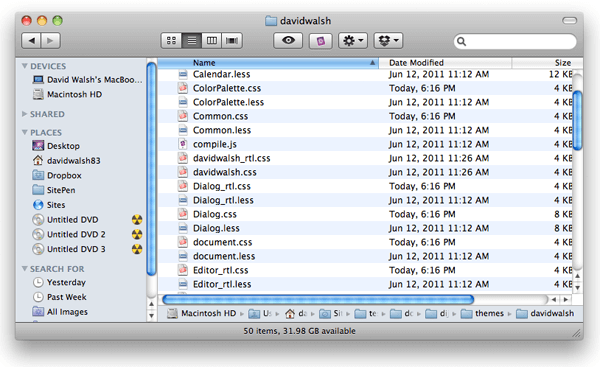Sort by Size column header
600x367 pixels.
[x=548, y=63]
